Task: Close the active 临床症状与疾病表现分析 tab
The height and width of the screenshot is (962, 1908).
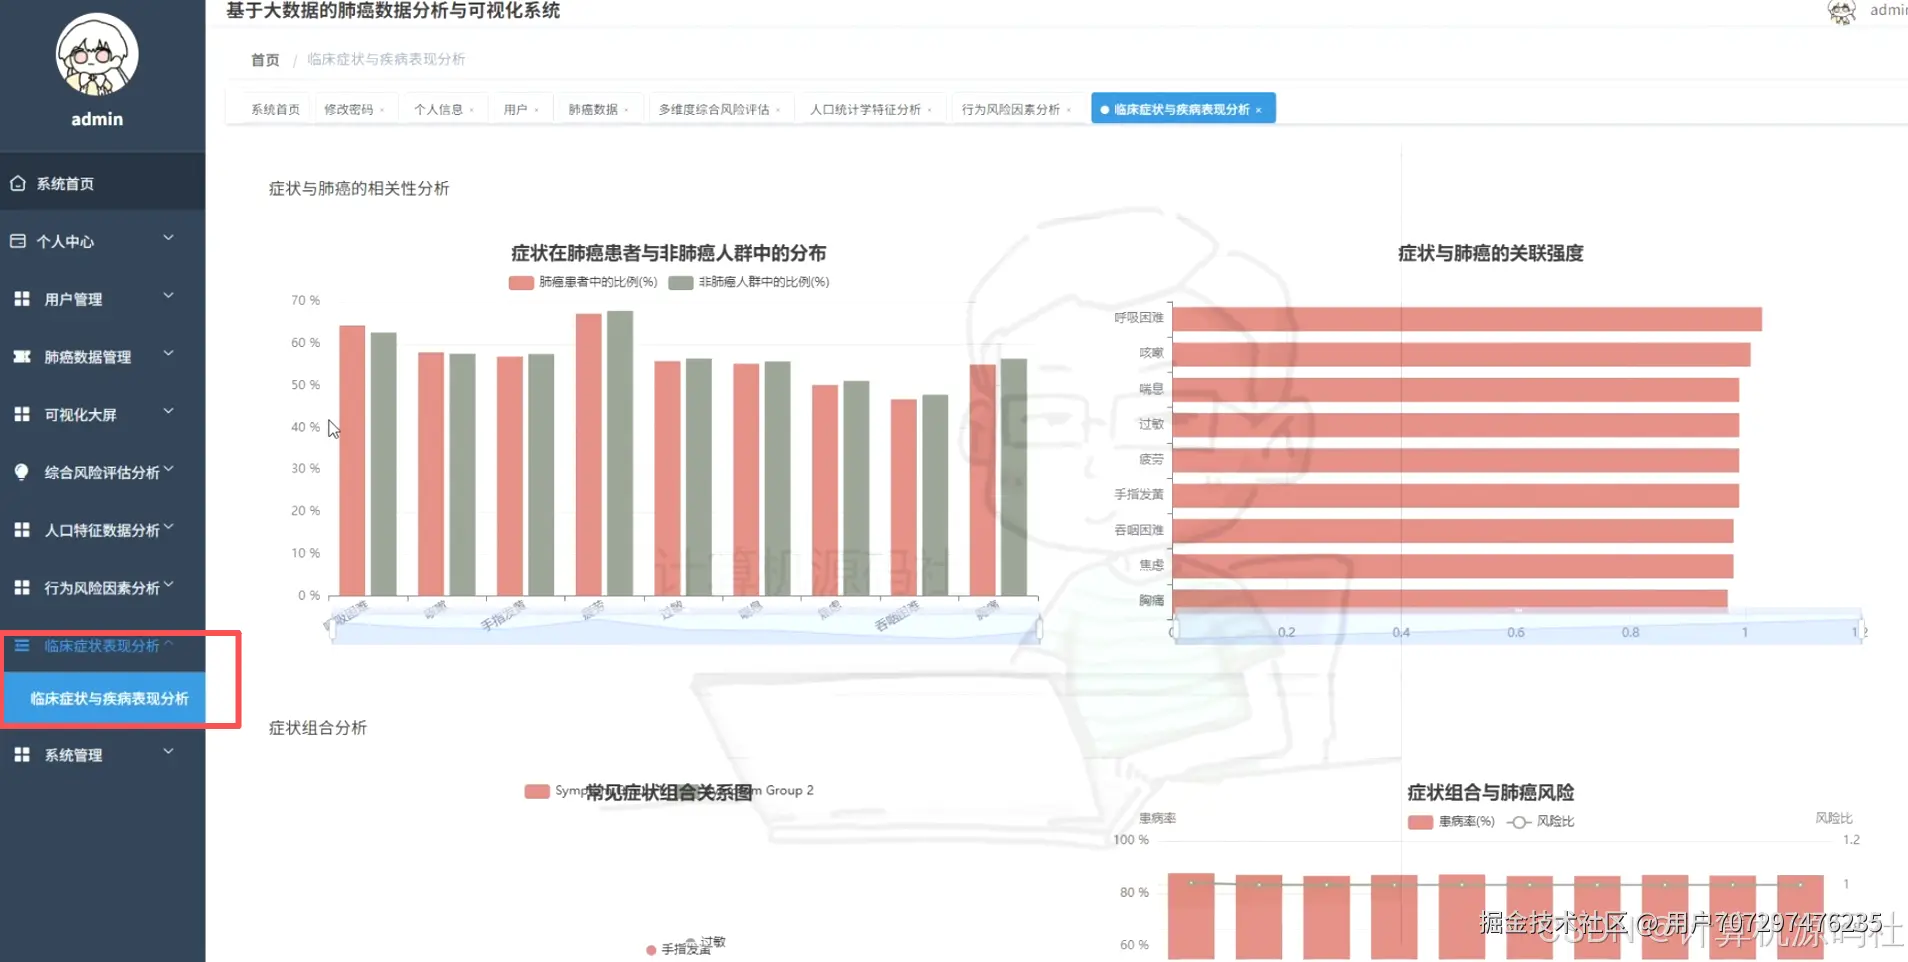Action: tap(1260, 108)
